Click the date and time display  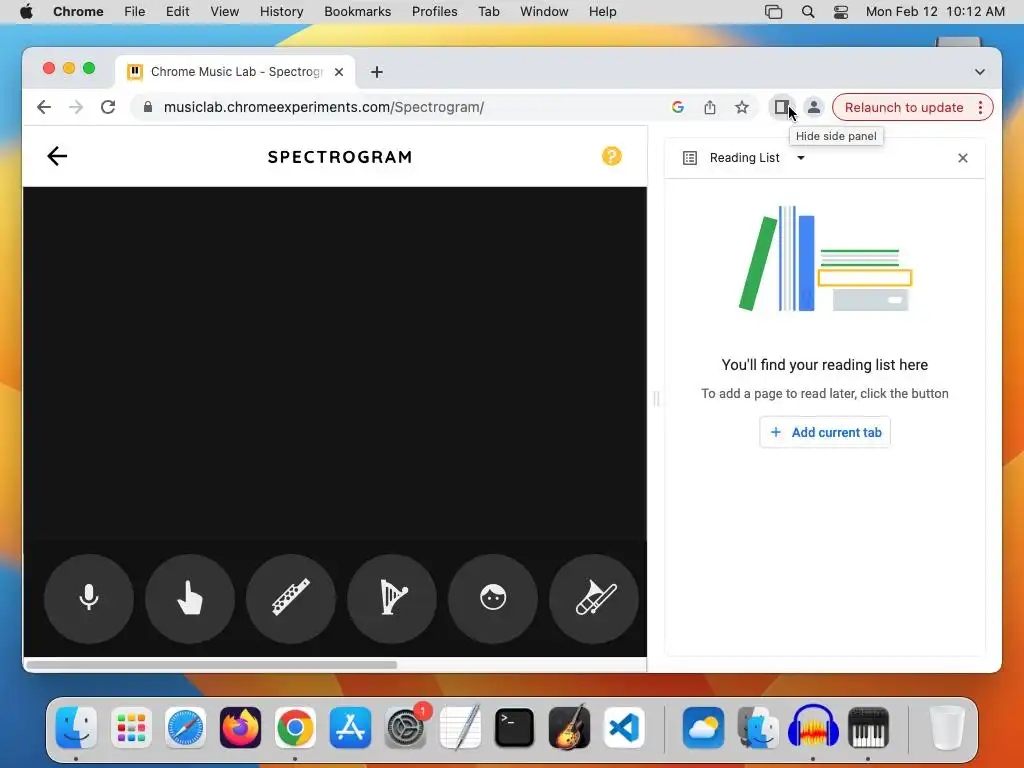(935, 12)
